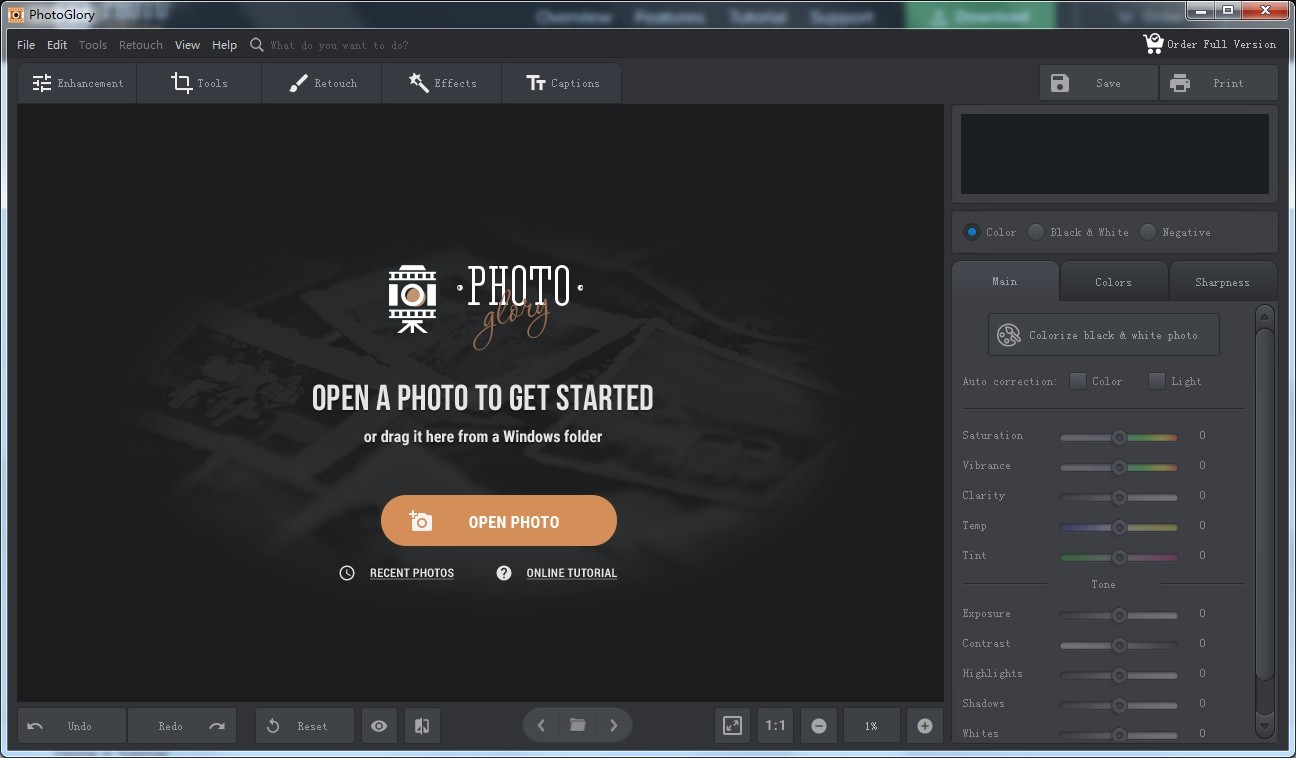The image size is (1296, 758).
Task: Switch to the Sharpness tab
Action: (1222, 282)
